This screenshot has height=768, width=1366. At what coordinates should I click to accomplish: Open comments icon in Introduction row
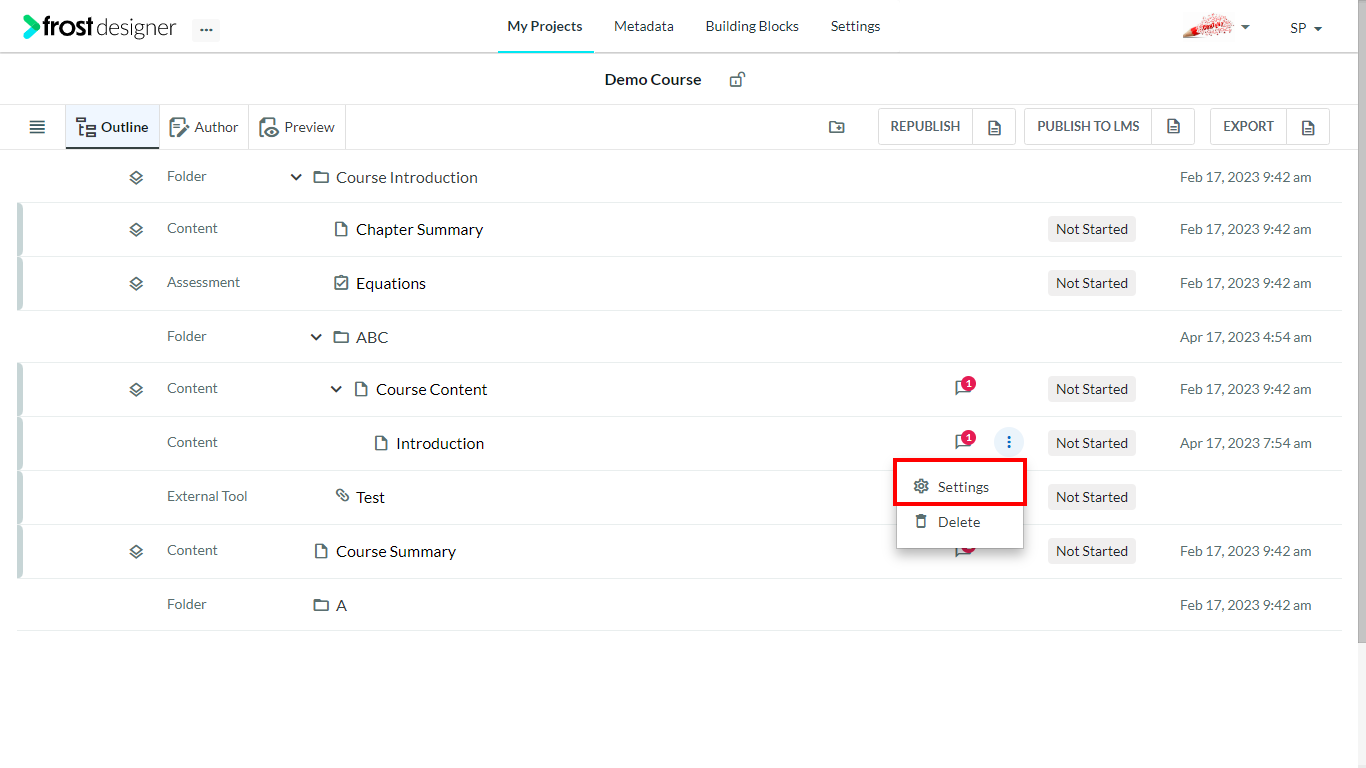click(x=964, y=441)
